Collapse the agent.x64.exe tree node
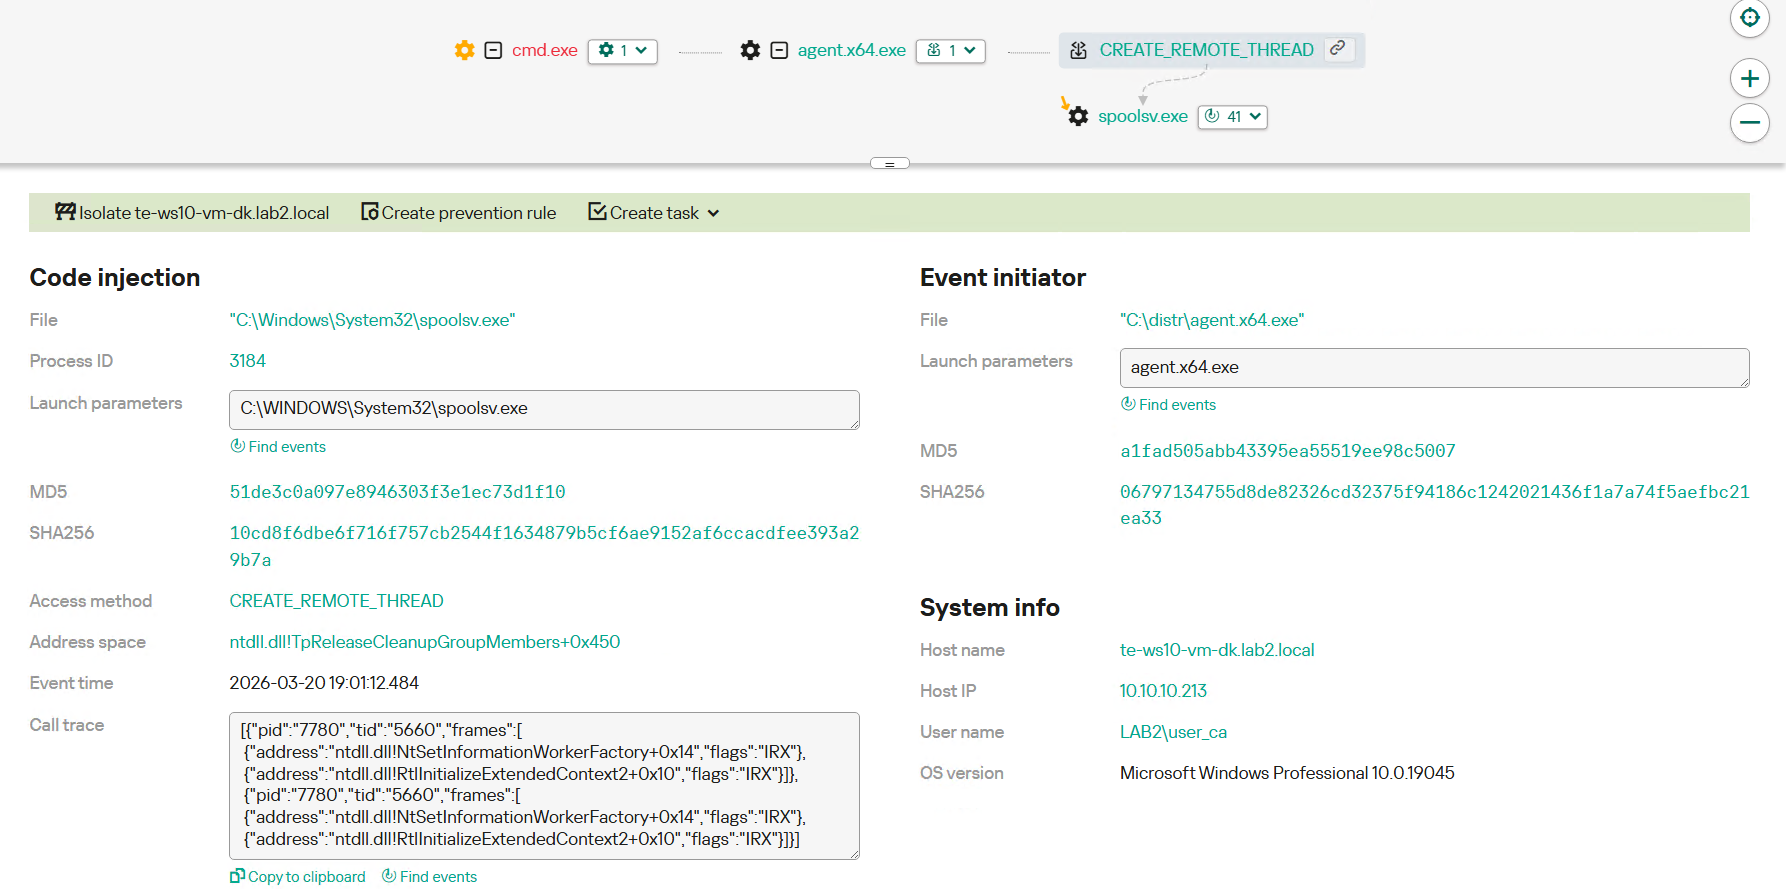 pyautogui.click(x=779, y=50)
